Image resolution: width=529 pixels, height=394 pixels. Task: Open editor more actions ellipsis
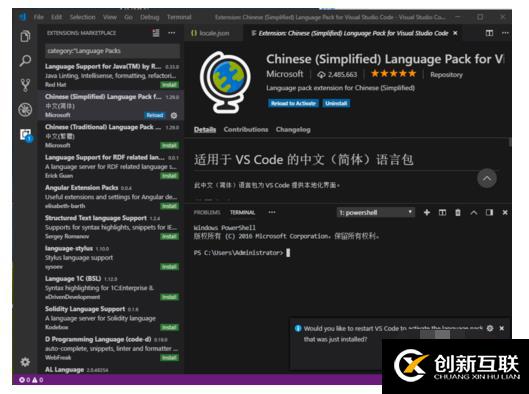click(505, 33)
